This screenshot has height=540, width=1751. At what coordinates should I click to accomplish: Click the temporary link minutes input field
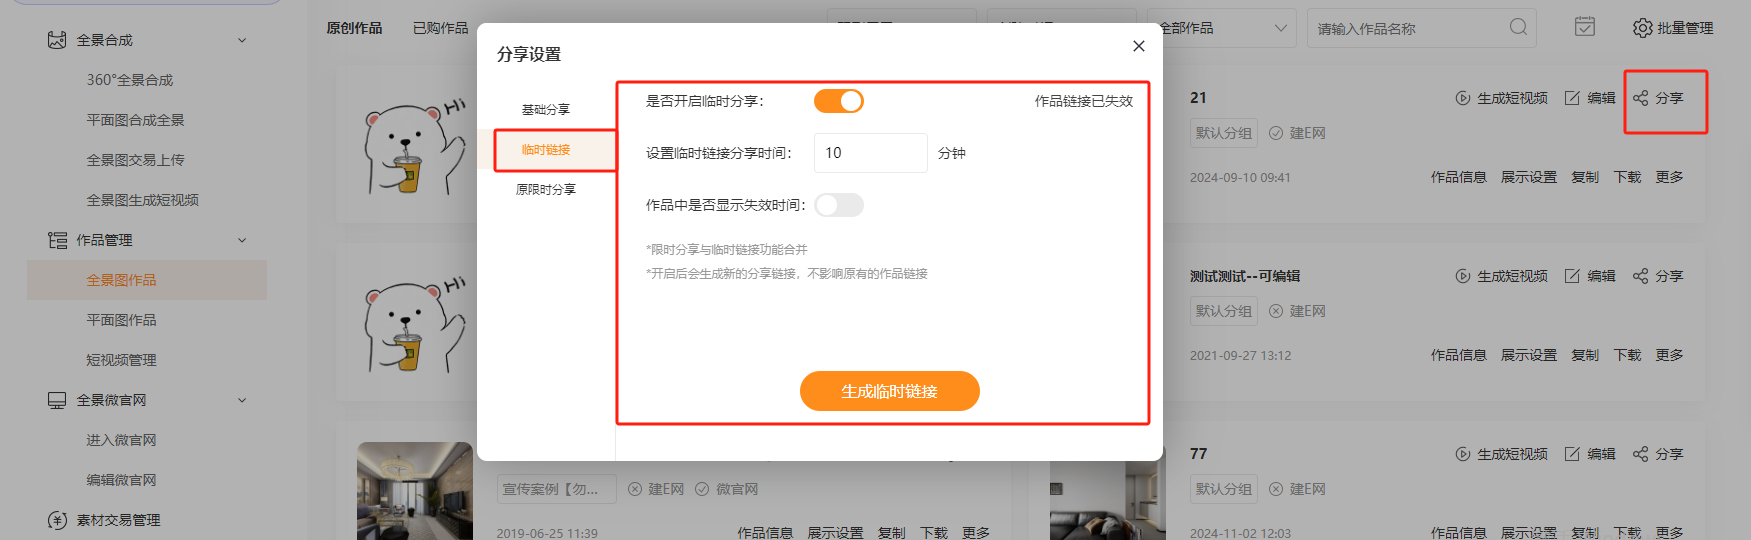870,153
